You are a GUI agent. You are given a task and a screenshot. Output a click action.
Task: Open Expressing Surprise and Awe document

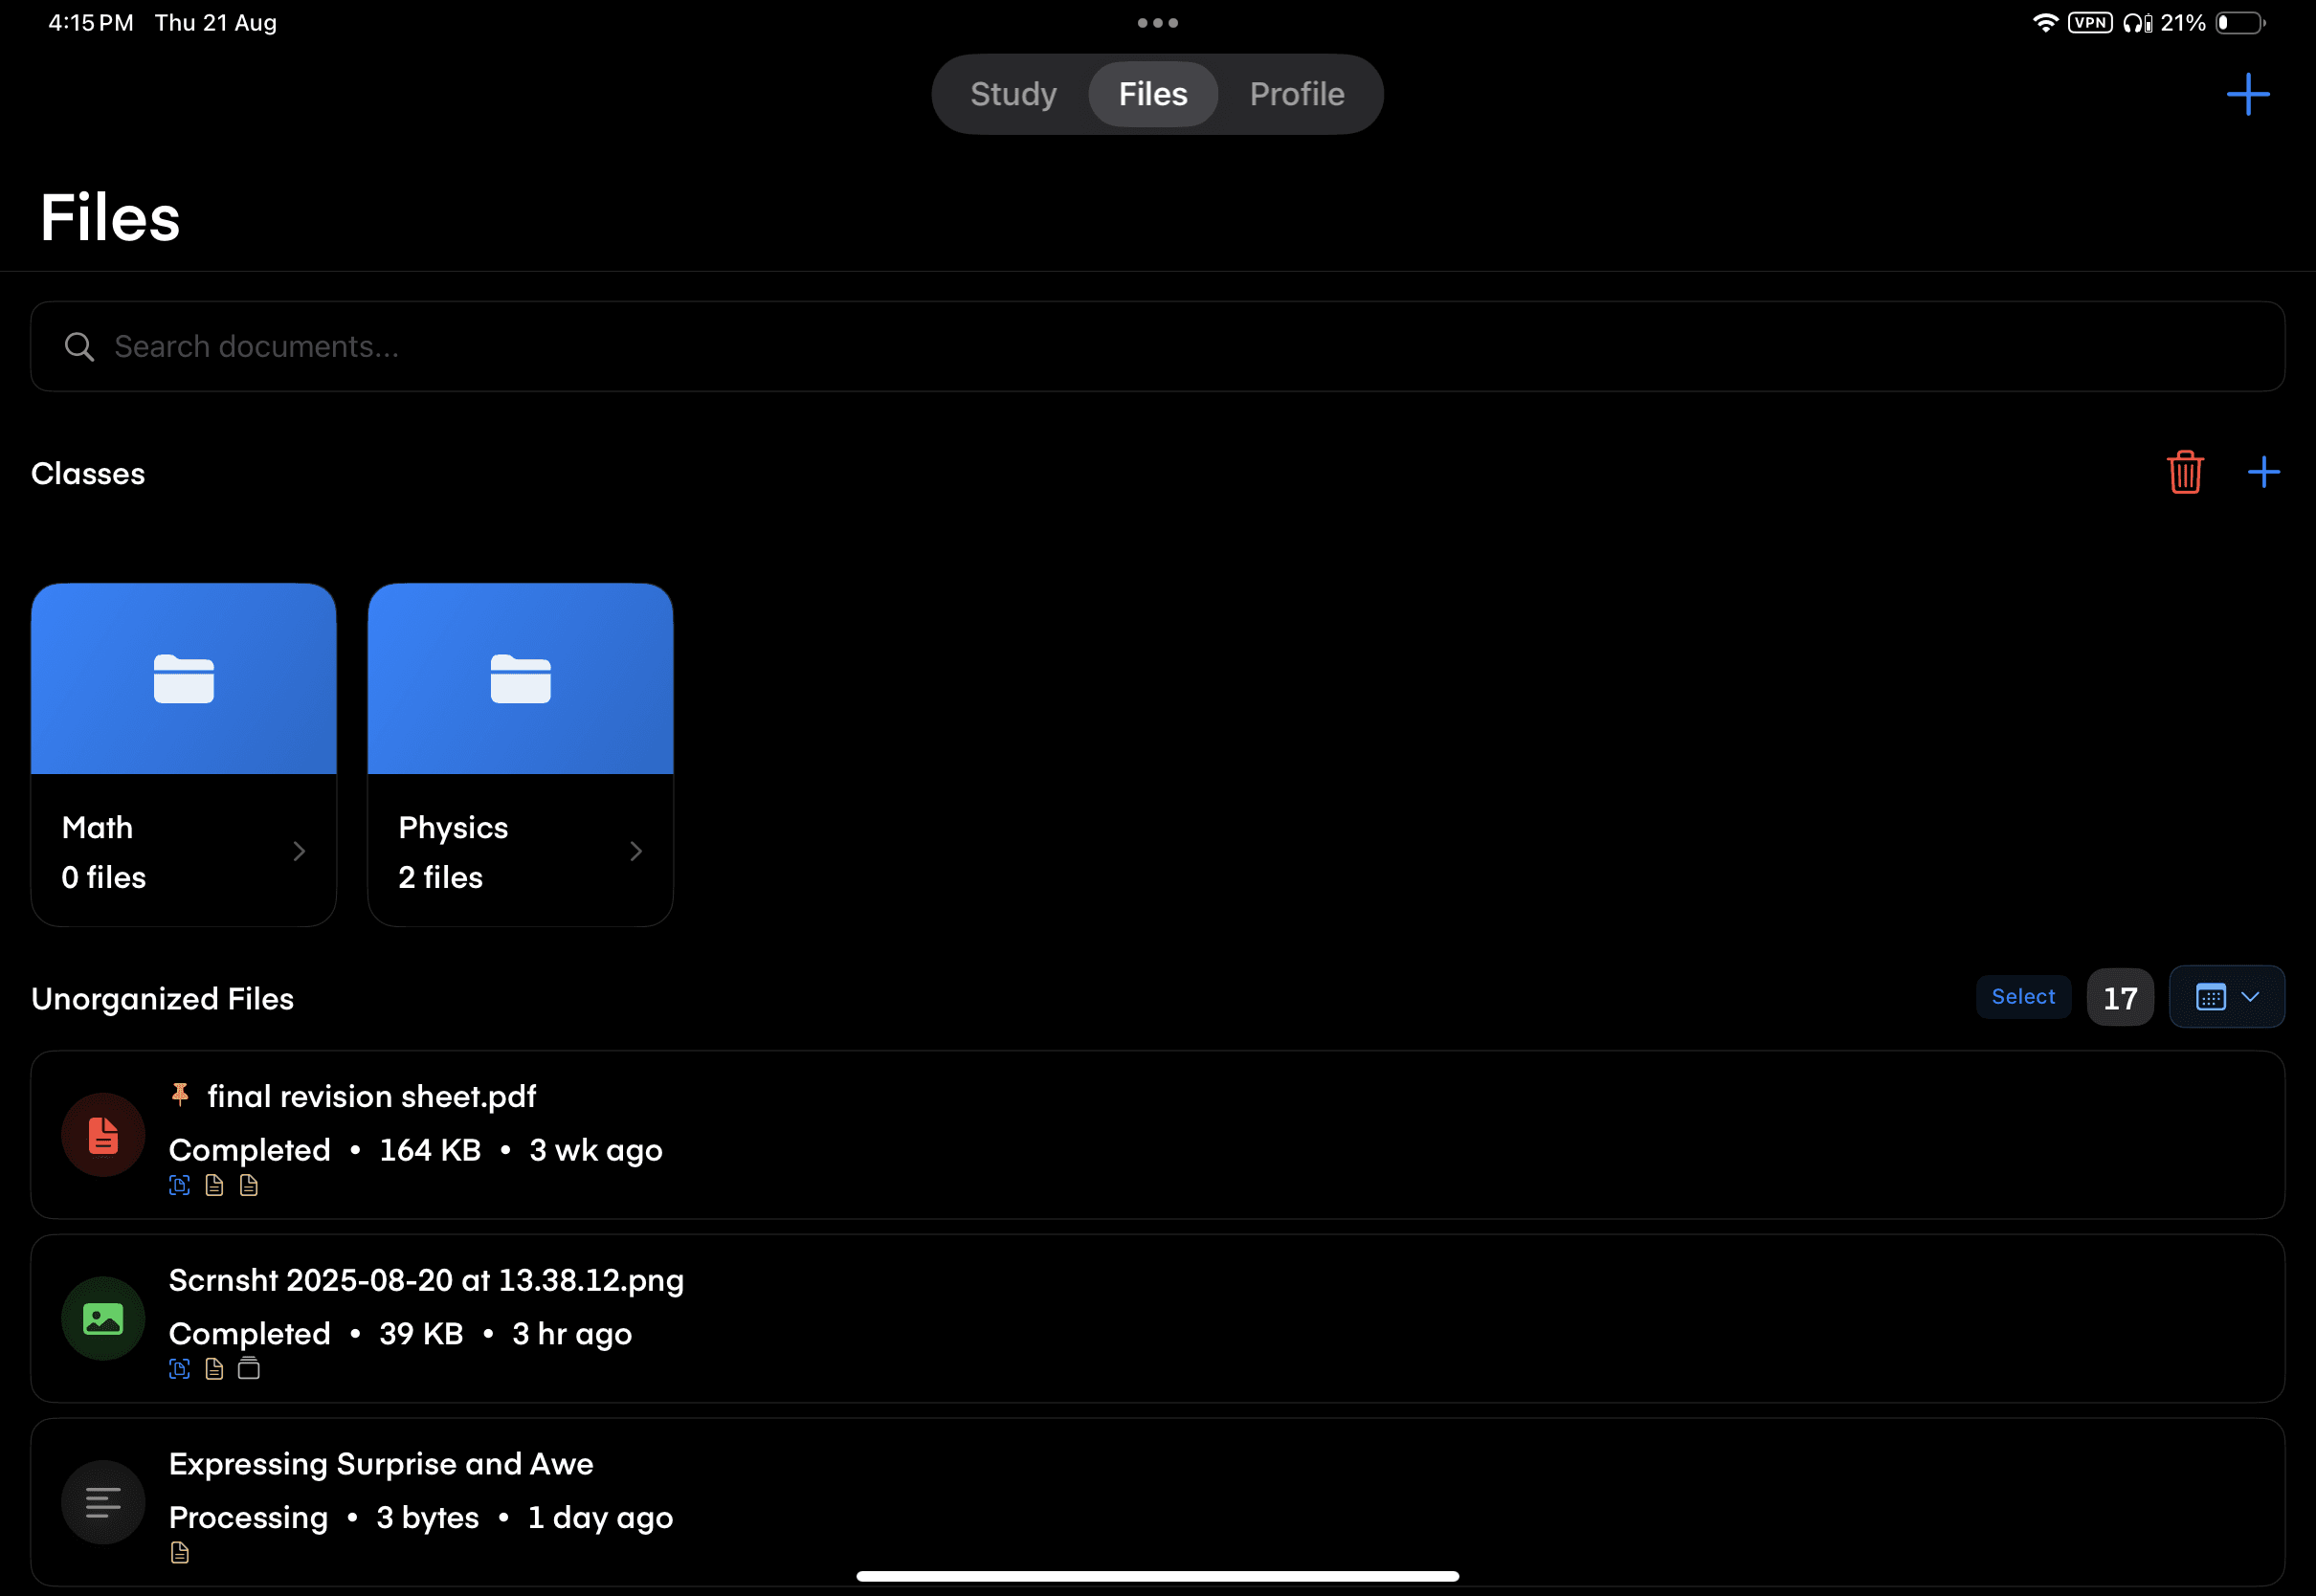[1157, 1503]
